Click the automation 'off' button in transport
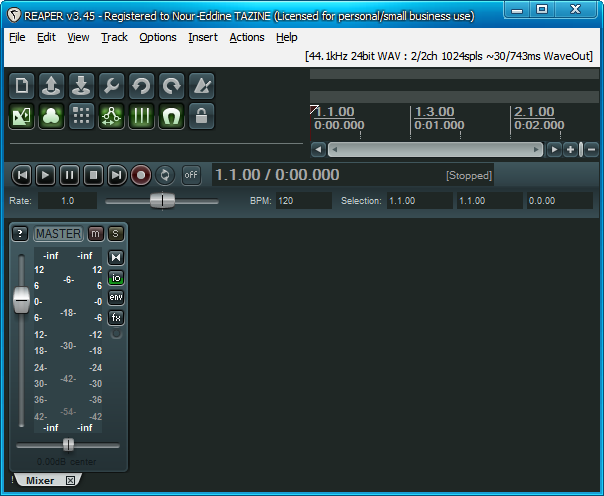The height and width of the screenshot is (496, 604). pos(191,175)
